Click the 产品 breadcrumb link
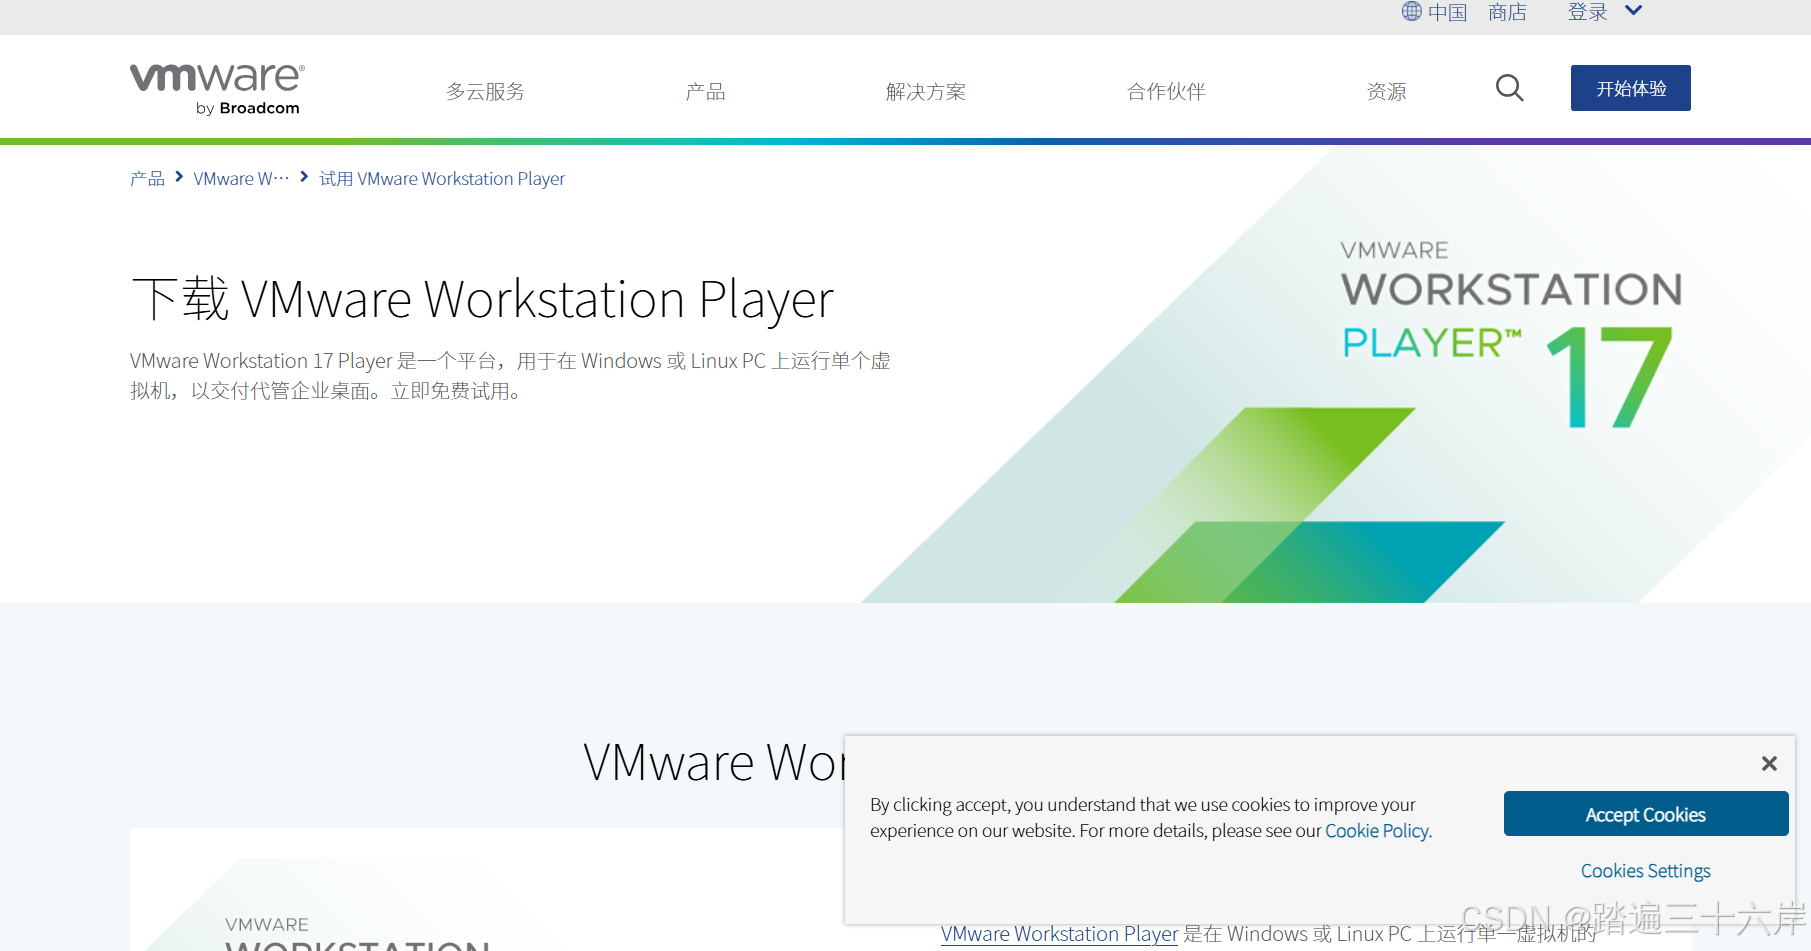Viewport: 1811px width, 951px height. tap(147, 179)
